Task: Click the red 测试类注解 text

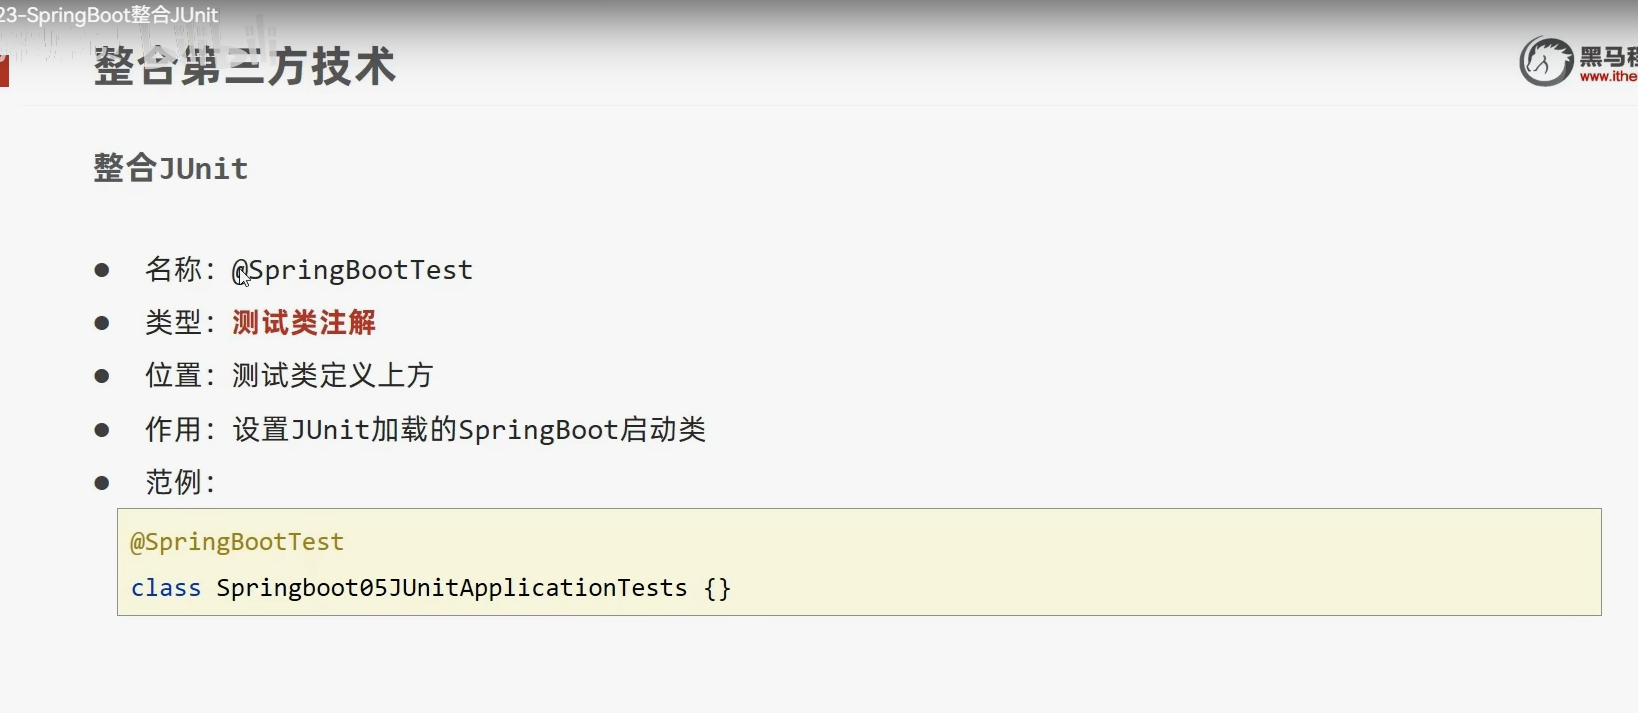Action: 304,323
